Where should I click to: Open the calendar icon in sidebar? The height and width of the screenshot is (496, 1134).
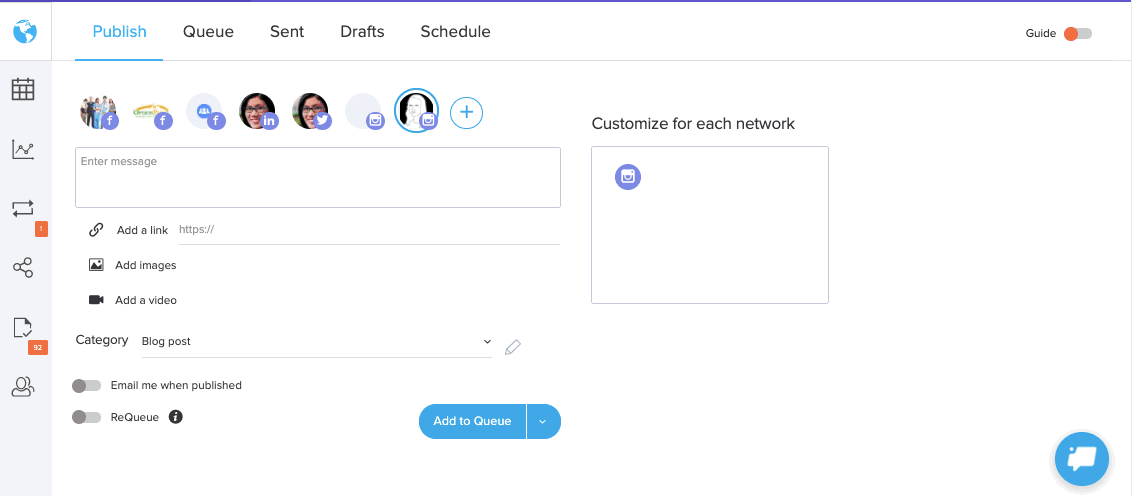tap(22, 89)
